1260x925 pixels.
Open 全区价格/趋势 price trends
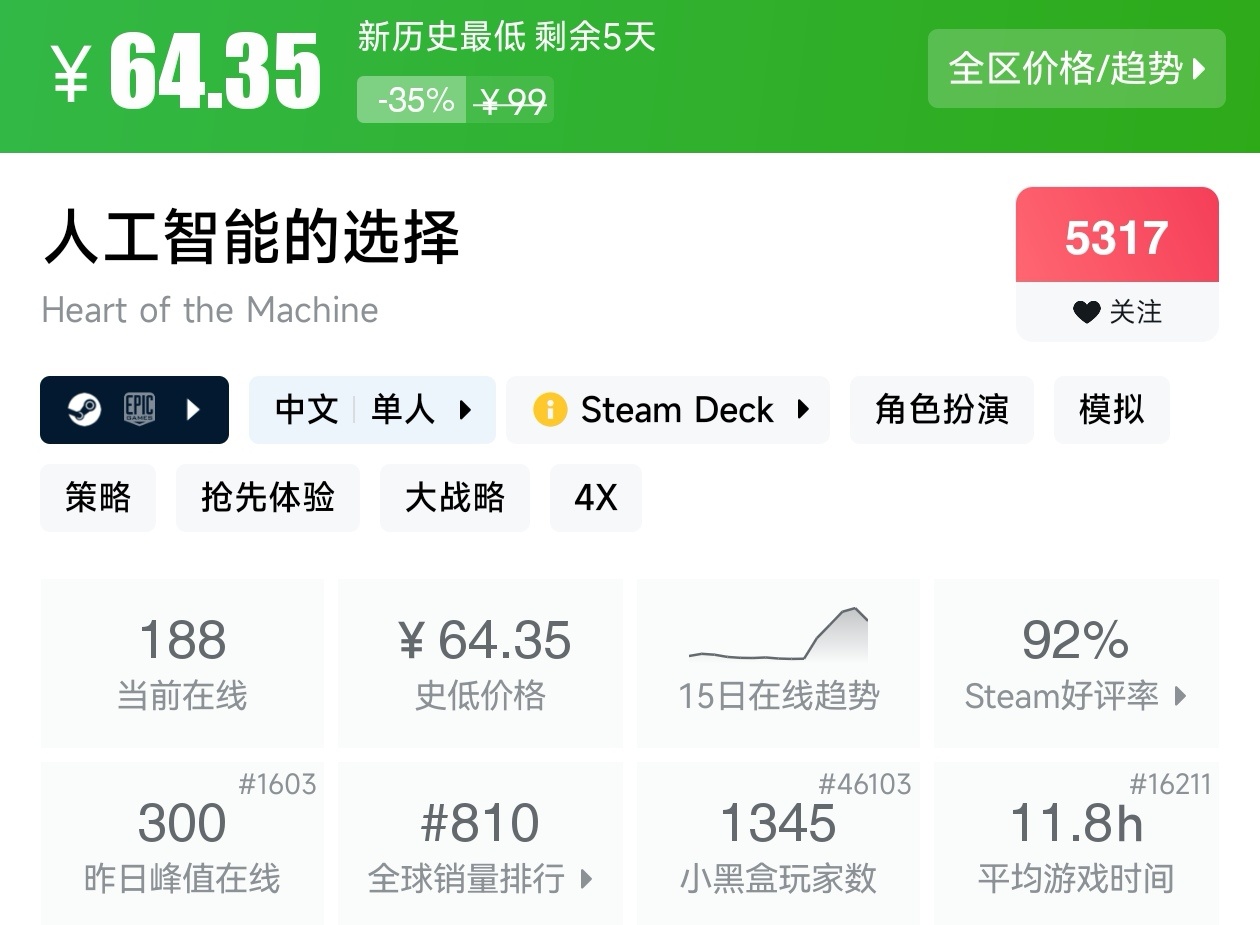click(1076, 68)
